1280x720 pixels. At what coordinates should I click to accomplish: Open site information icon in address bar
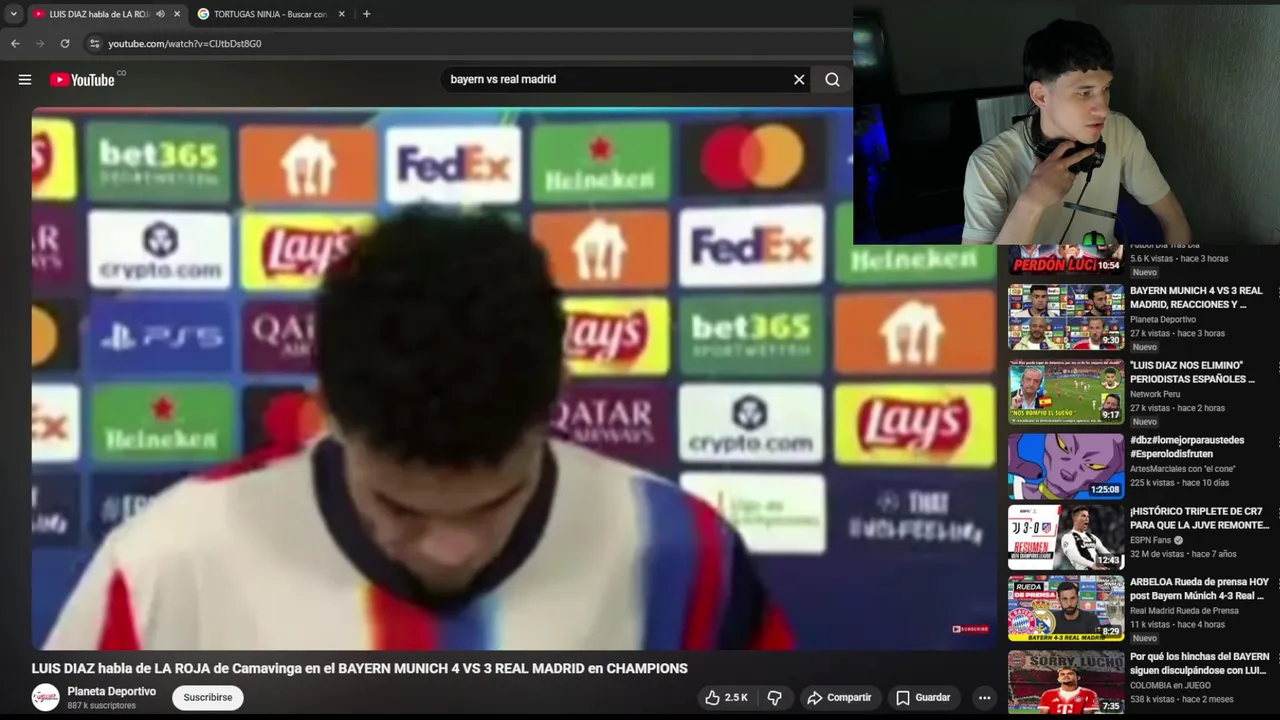click(94, 44)
